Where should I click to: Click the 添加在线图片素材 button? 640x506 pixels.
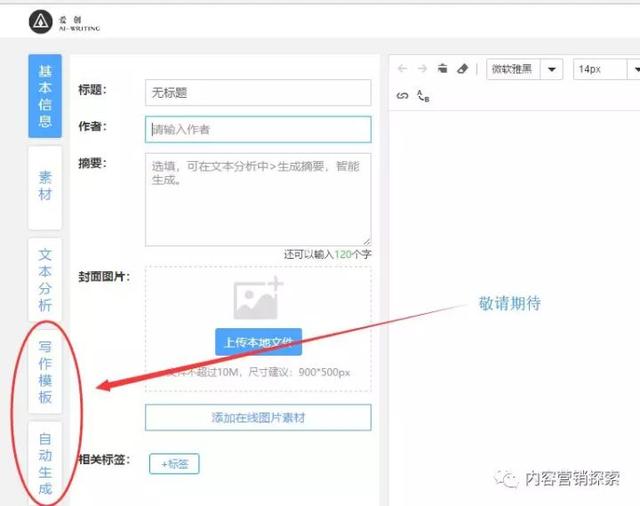[258, 417]
